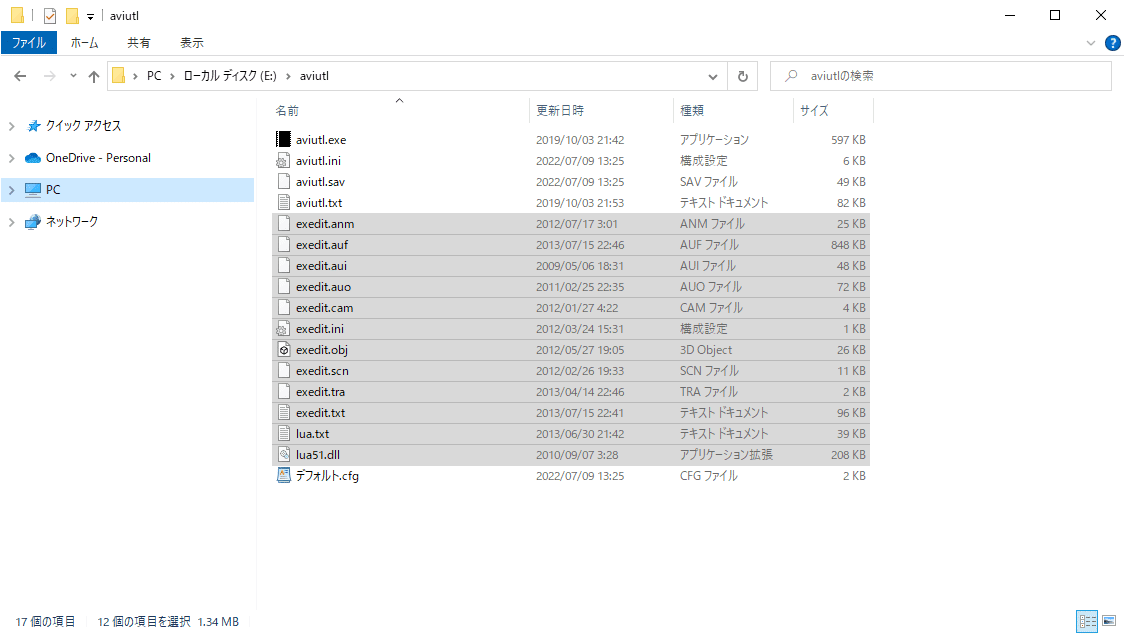
Task: Click the exedit.auo file icon
Action: tap(283, 287)
